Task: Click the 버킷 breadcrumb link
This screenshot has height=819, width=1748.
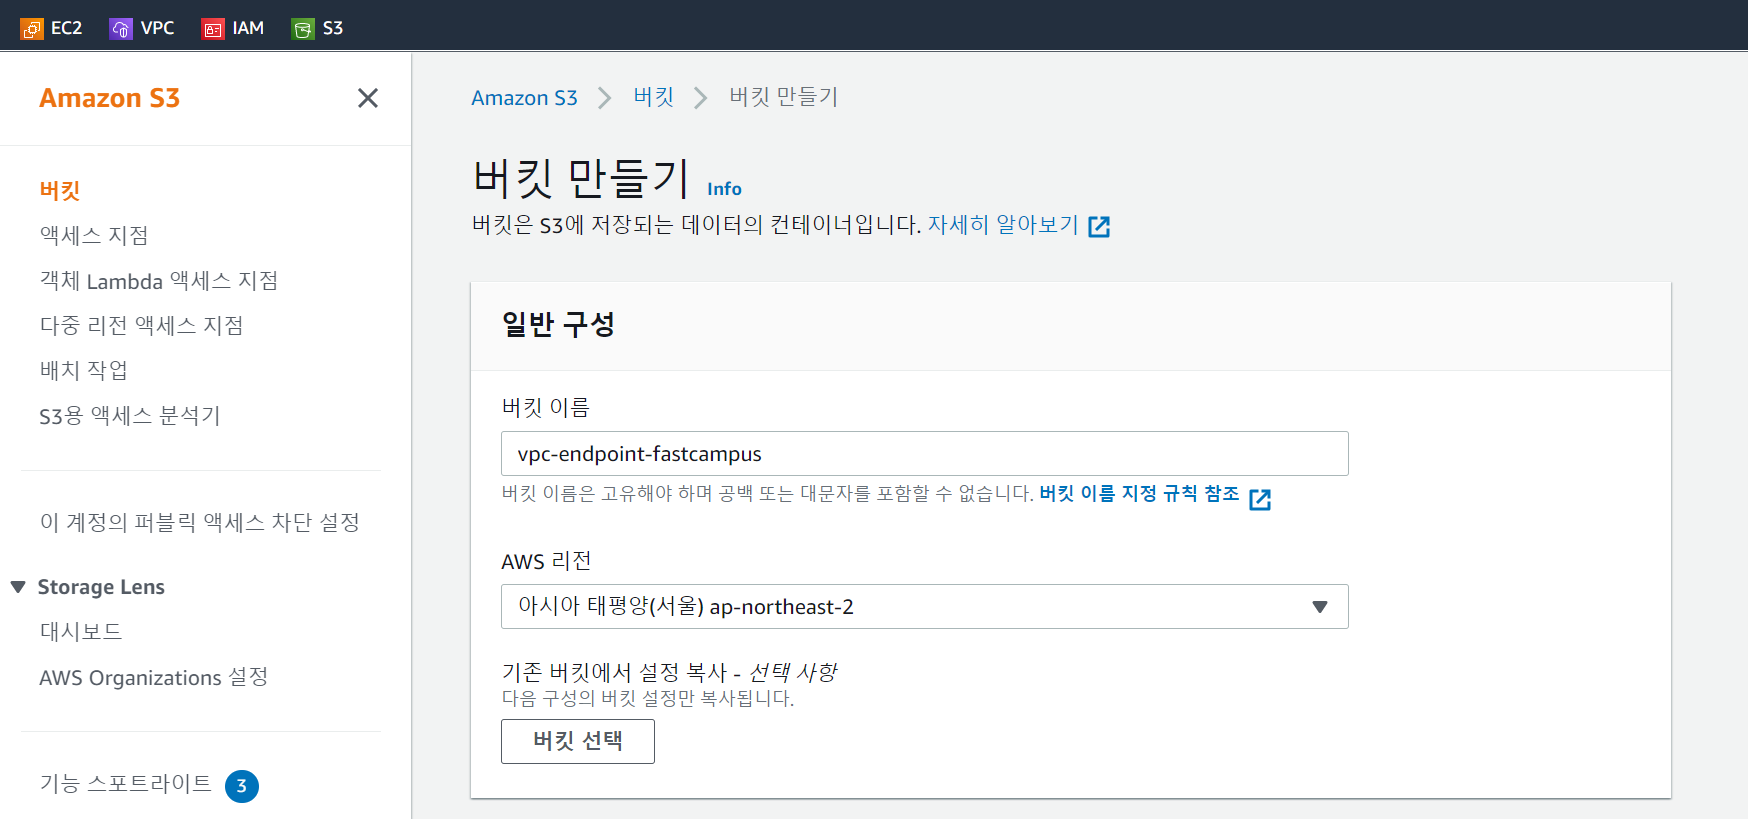Action: [654, 97]
